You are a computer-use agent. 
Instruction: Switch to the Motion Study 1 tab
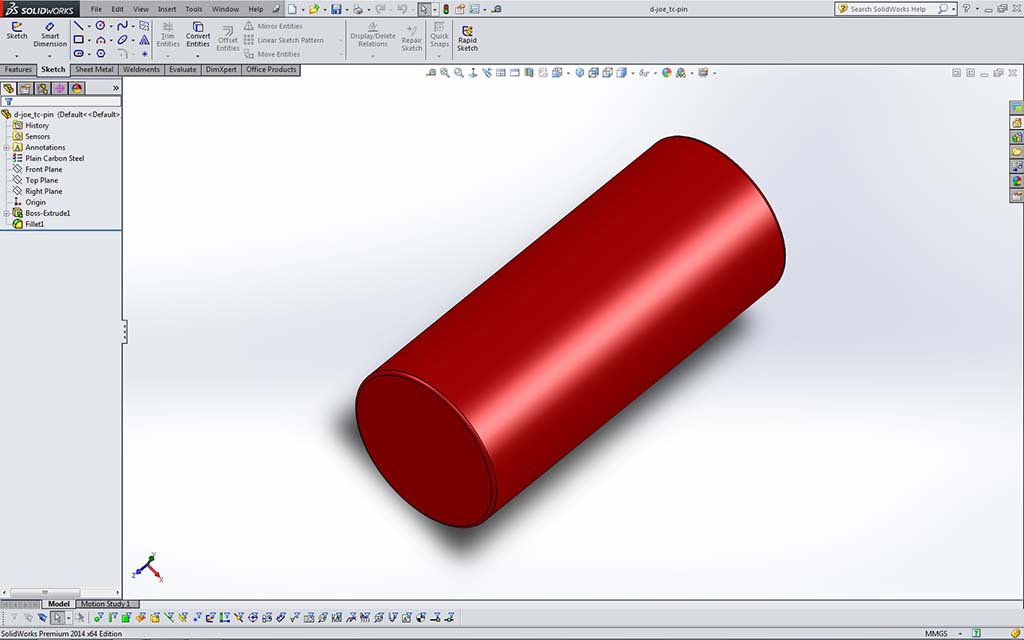(x=105, y=604)
